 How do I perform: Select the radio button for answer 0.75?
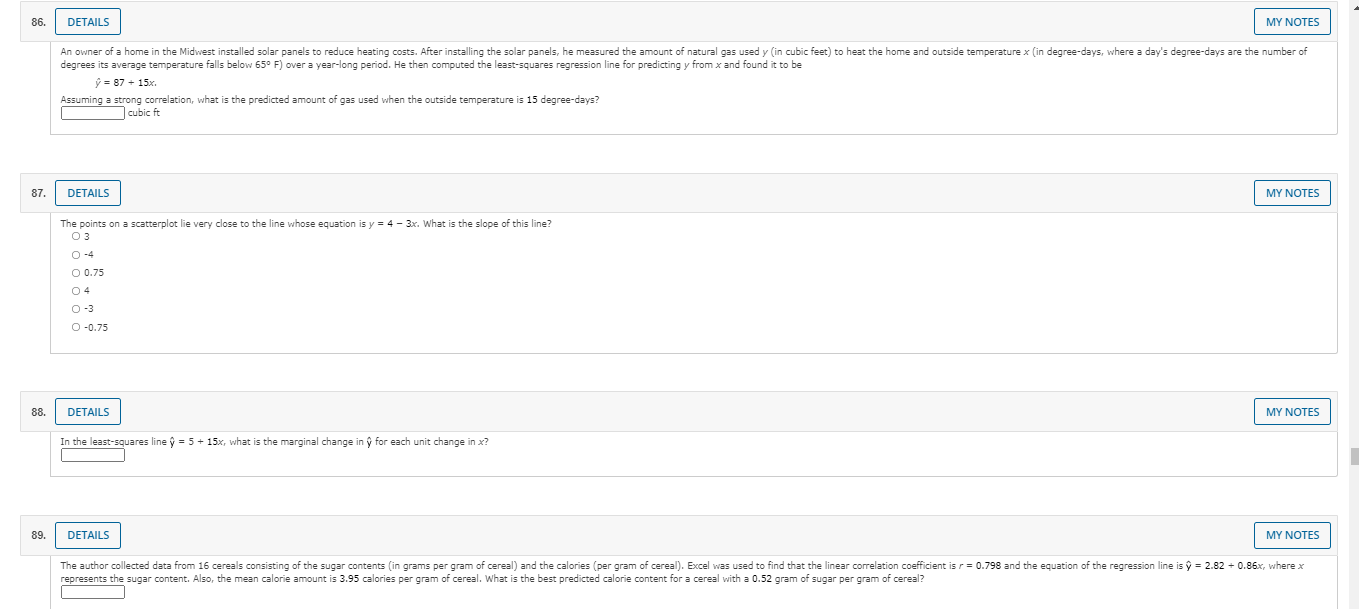click(76, 272)
